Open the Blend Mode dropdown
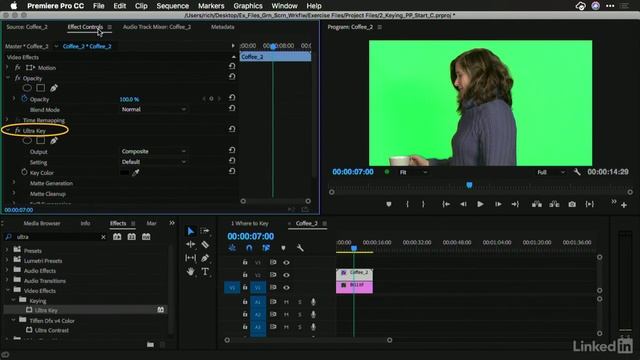 tap(153, 109)
